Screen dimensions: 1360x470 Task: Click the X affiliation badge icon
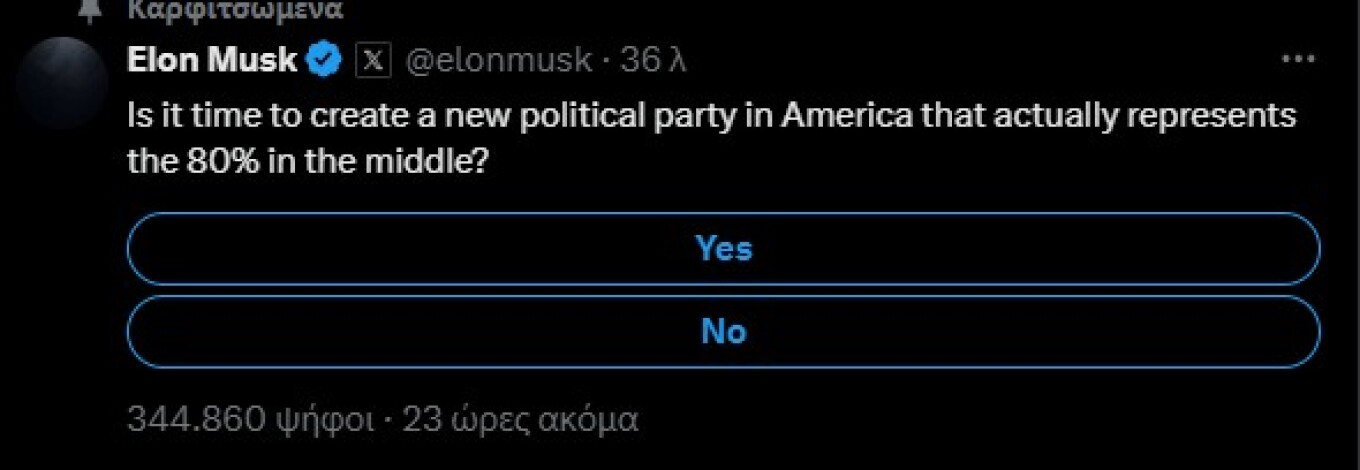(x=371, y=61)
